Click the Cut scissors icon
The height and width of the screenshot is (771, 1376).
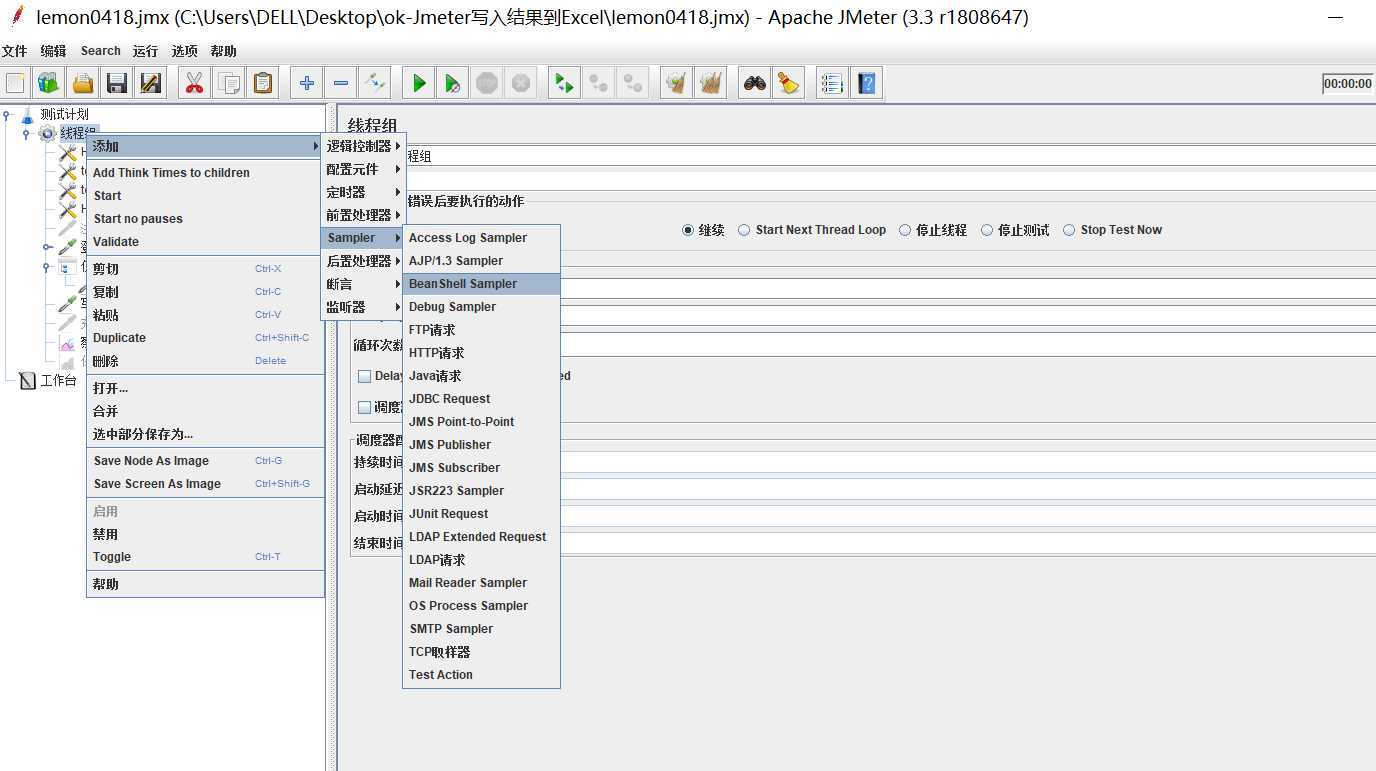(194, 83)
